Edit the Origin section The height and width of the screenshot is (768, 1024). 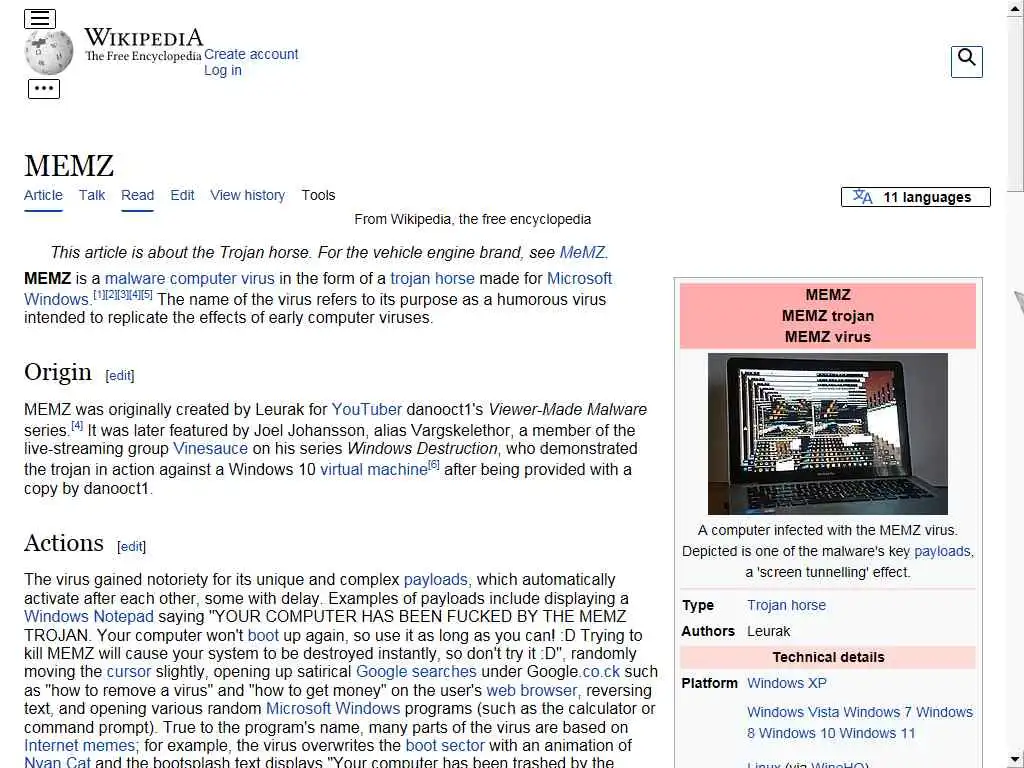click(x=120, y=376)
